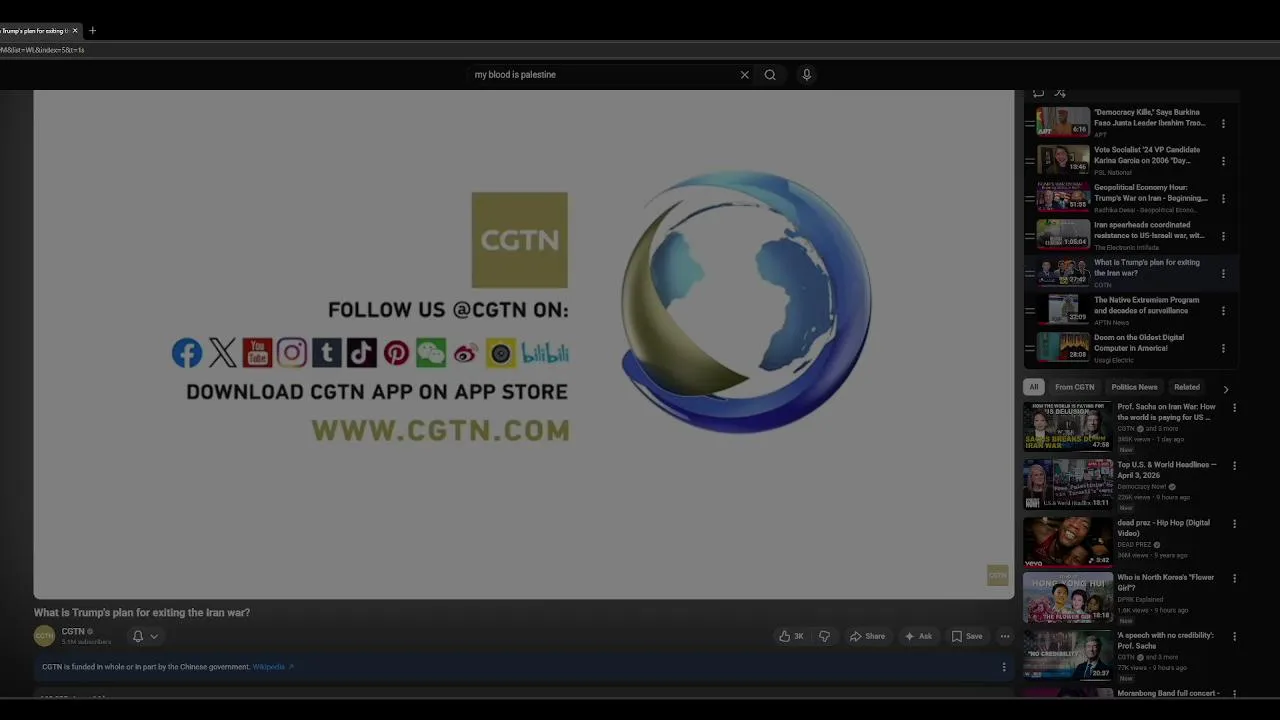This screenshot has height=720, width=1280.
Task: Click 'DPRK Explained' channel name text
Action: (x=1139, y=599)
